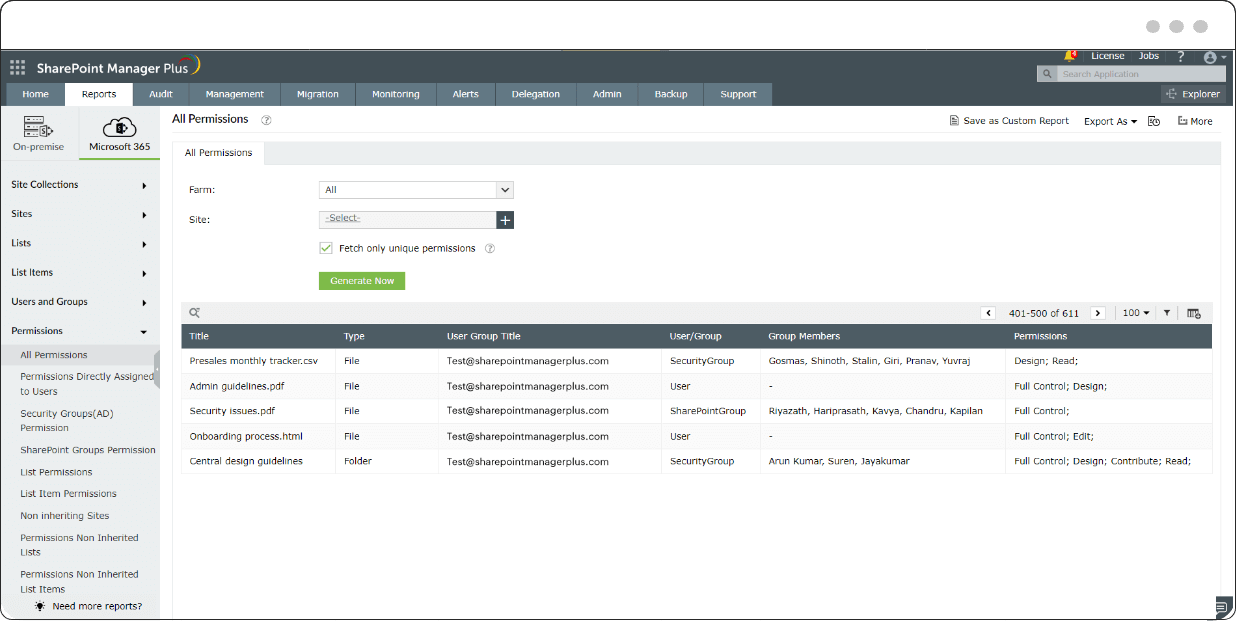1236x621 pixels.
Task: Open the Support tab
Action: point(738,94)
